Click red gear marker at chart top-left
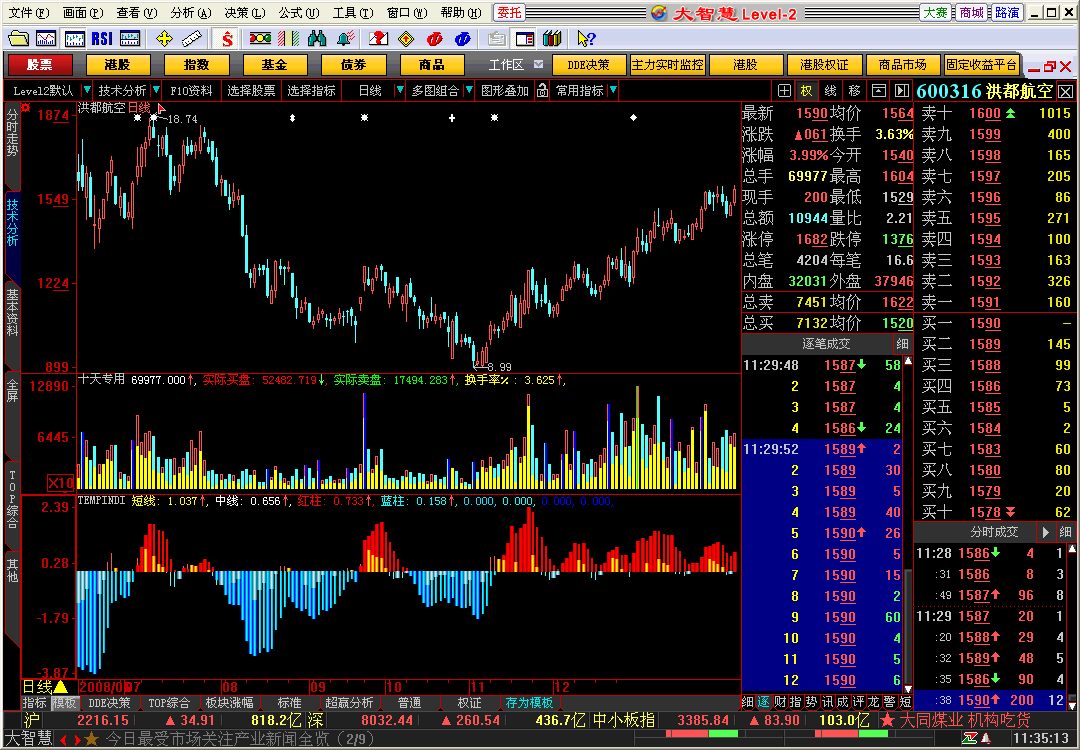This screenshot has width=1080, height=750. click(x=26, y=107)
